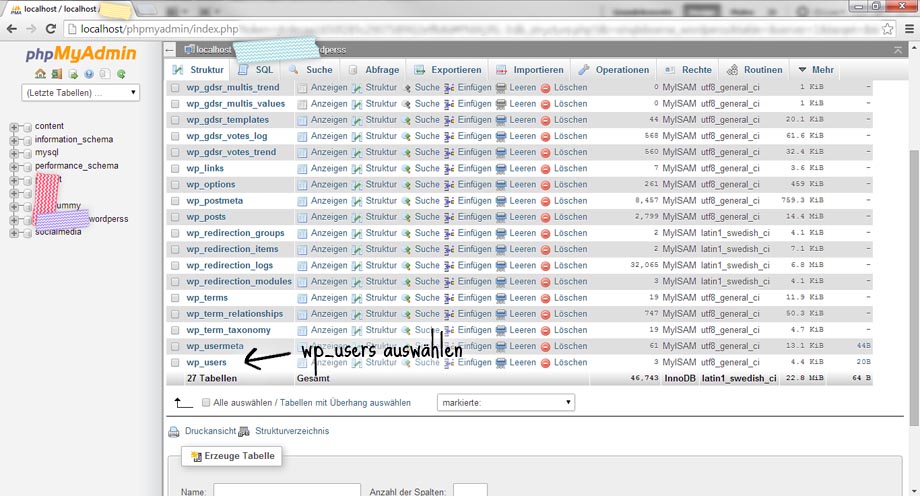The width and height of the screenshot is (920, 496).
Task: Click search icon for wp_redirection_groups row
Action: click(x=406, y=234)
